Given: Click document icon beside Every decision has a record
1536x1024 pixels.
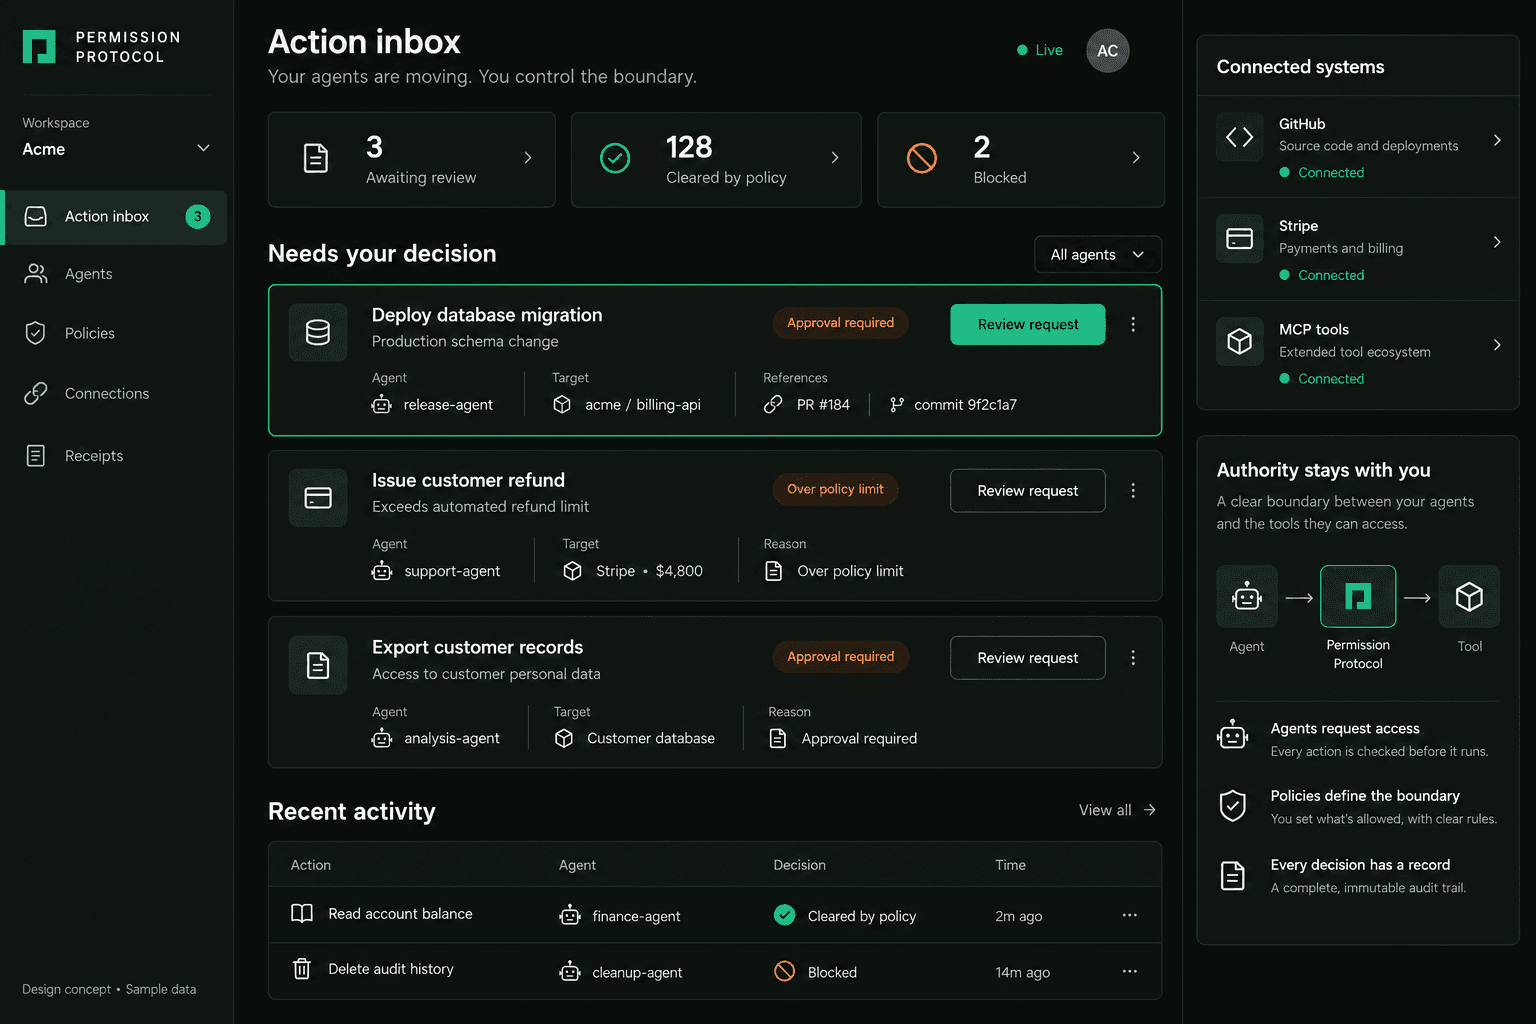Looking at the screenshot, I should click(x=1233, y=876).
